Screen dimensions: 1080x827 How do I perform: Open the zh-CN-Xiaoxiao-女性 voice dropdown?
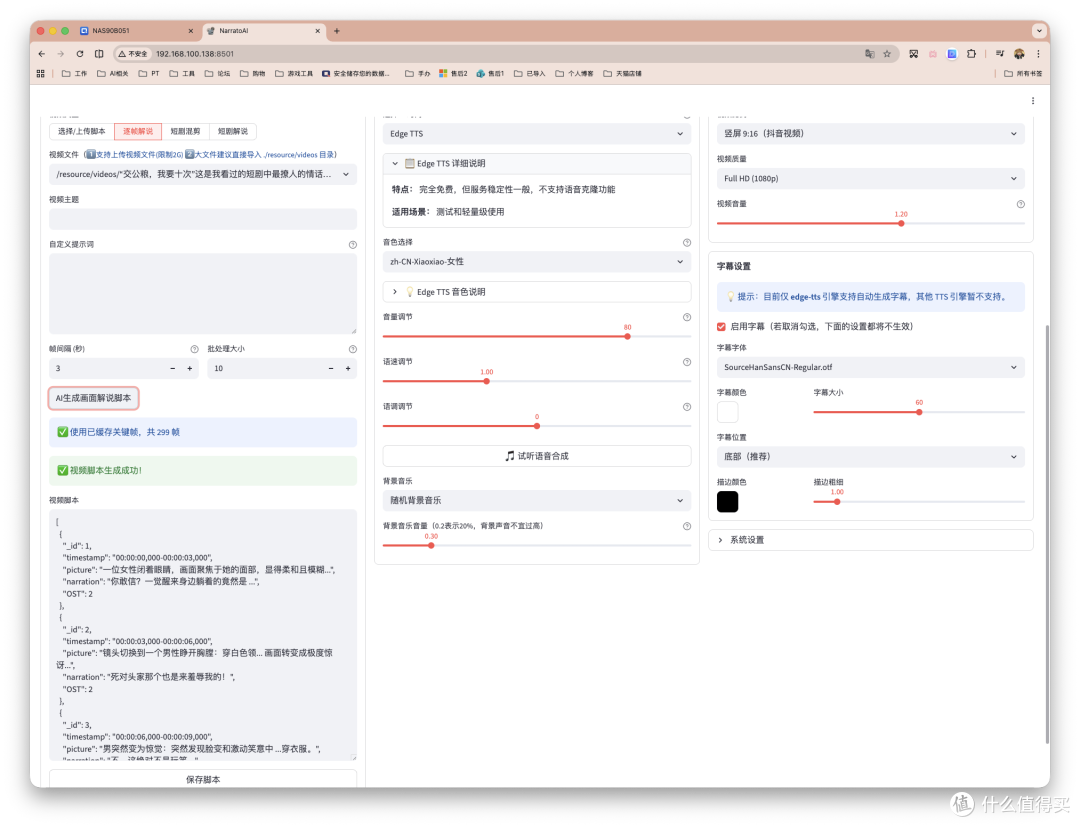(537, 262)
